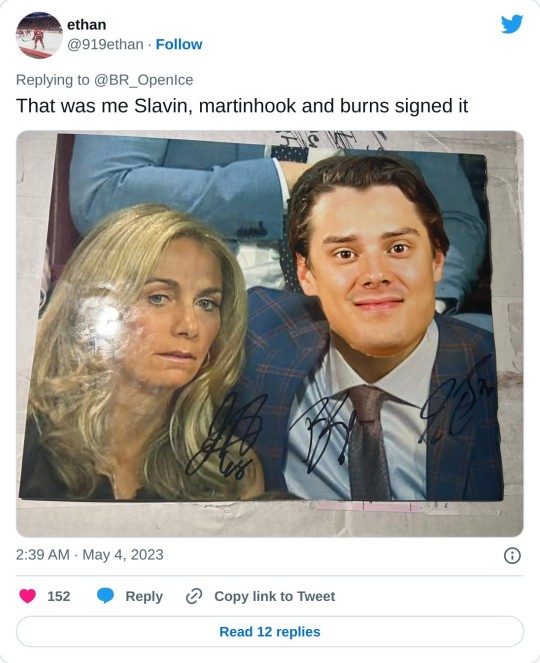Open Read 12 replies

(x=270, y=631)
